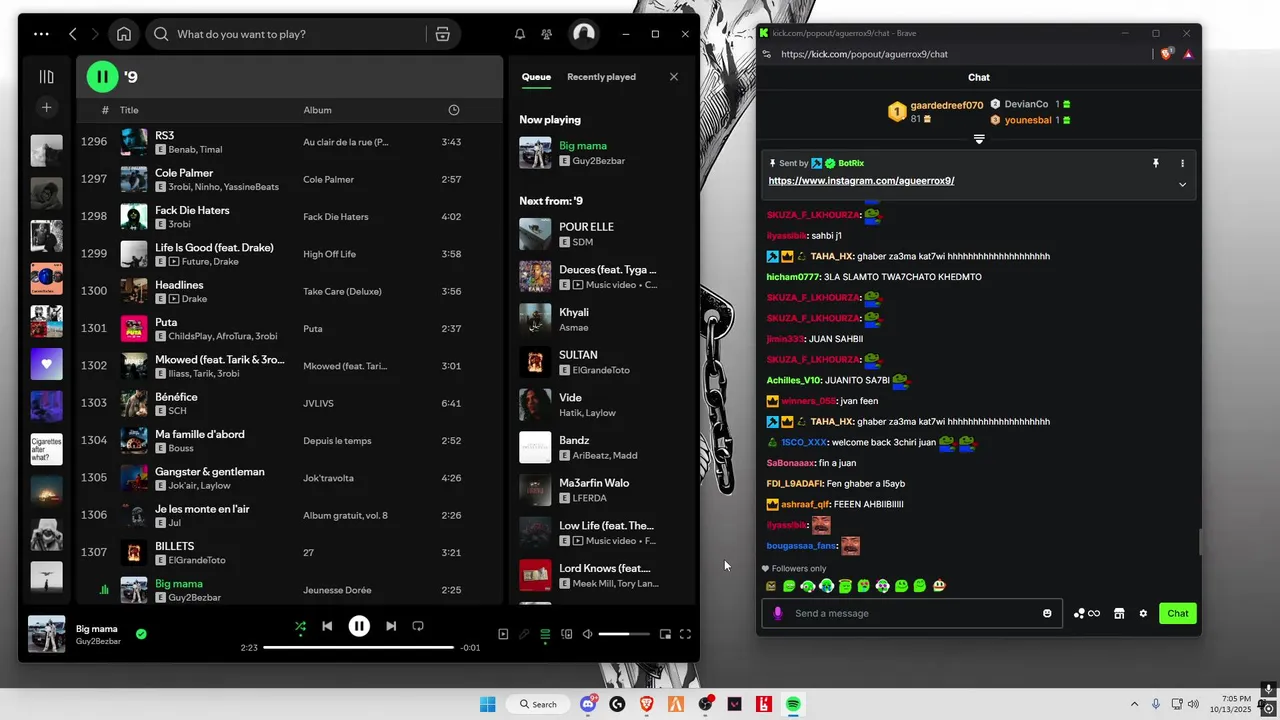
Task: Toggle repeat mode
Action: [418, 626]
